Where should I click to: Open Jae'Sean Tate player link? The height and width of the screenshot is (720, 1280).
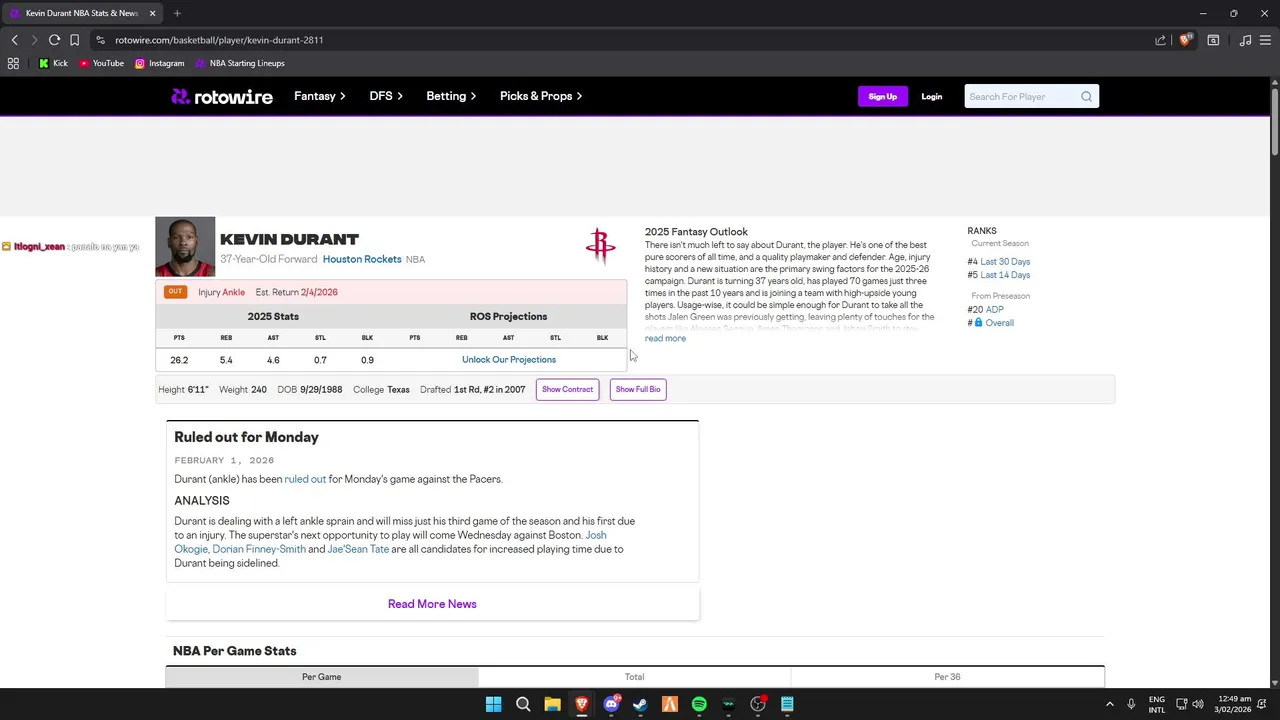(x=358, y=549)
